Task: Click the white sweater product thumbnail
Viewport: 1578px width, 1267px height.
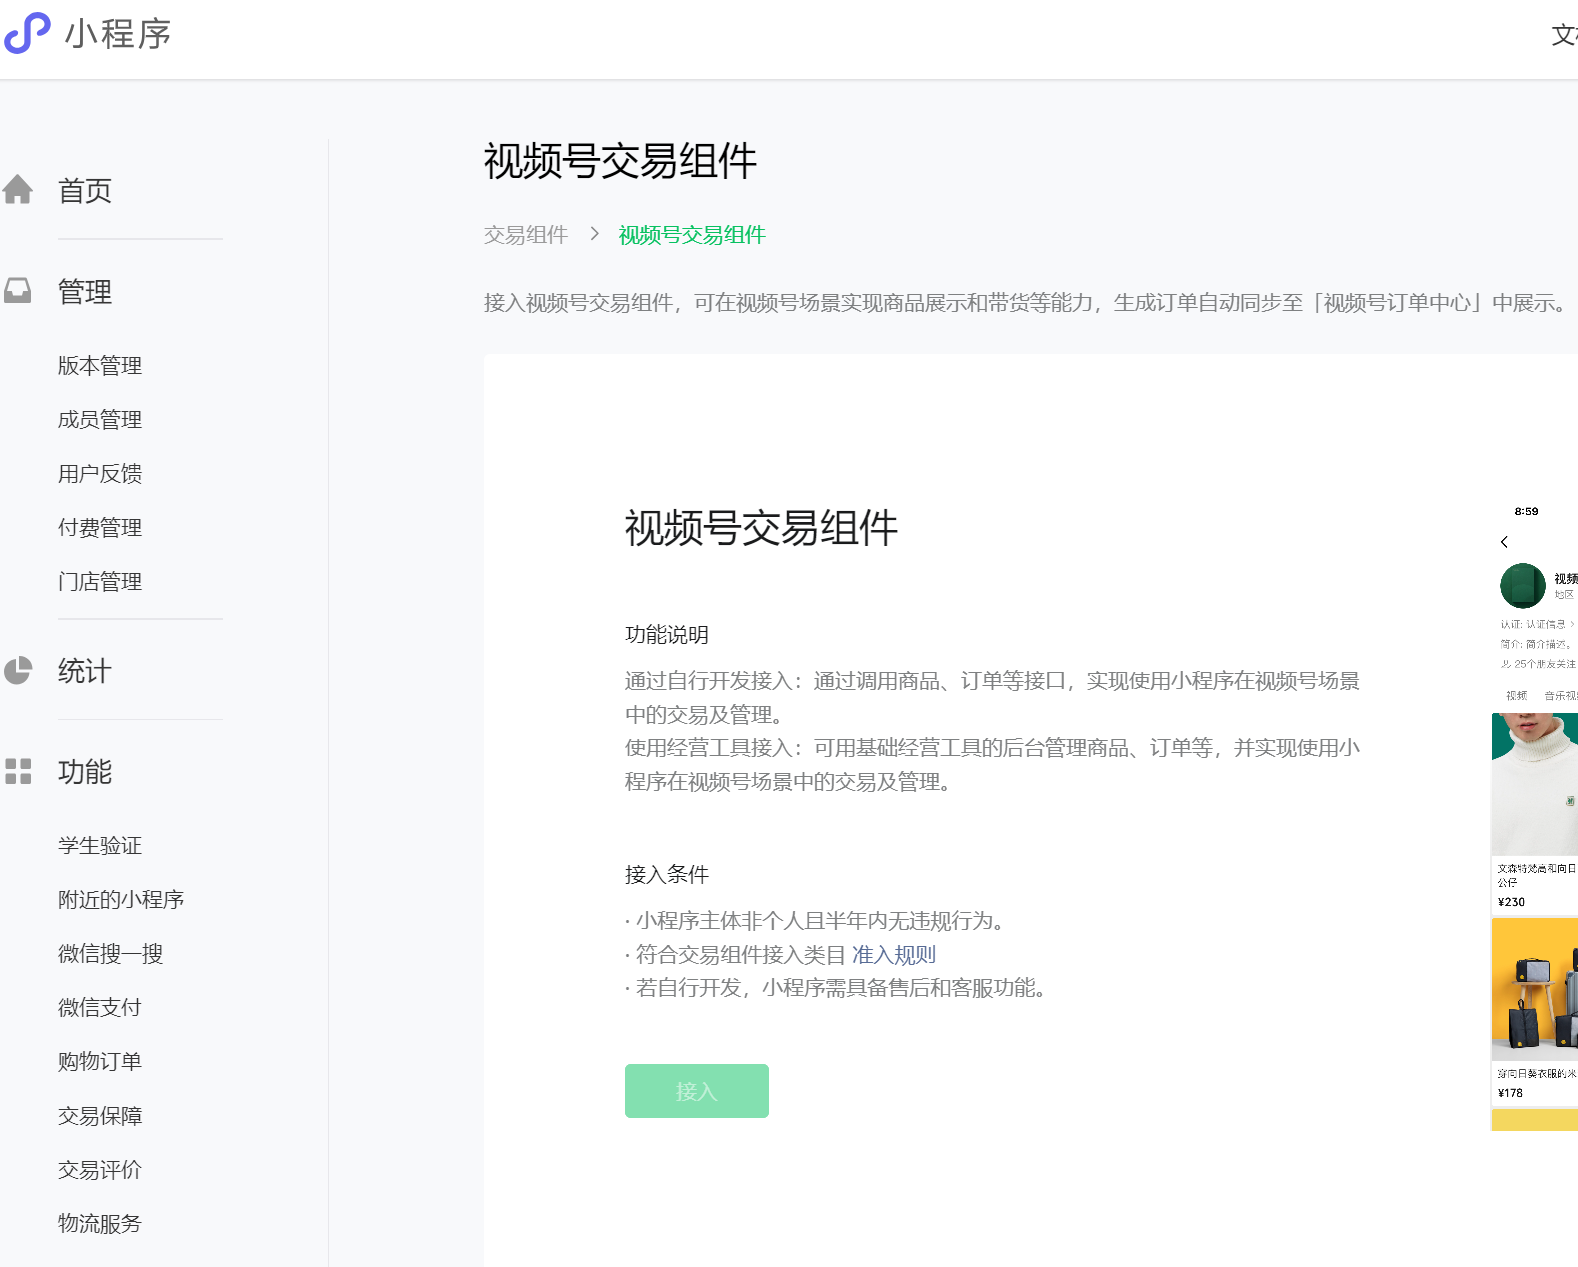Action: (1535, 784)
